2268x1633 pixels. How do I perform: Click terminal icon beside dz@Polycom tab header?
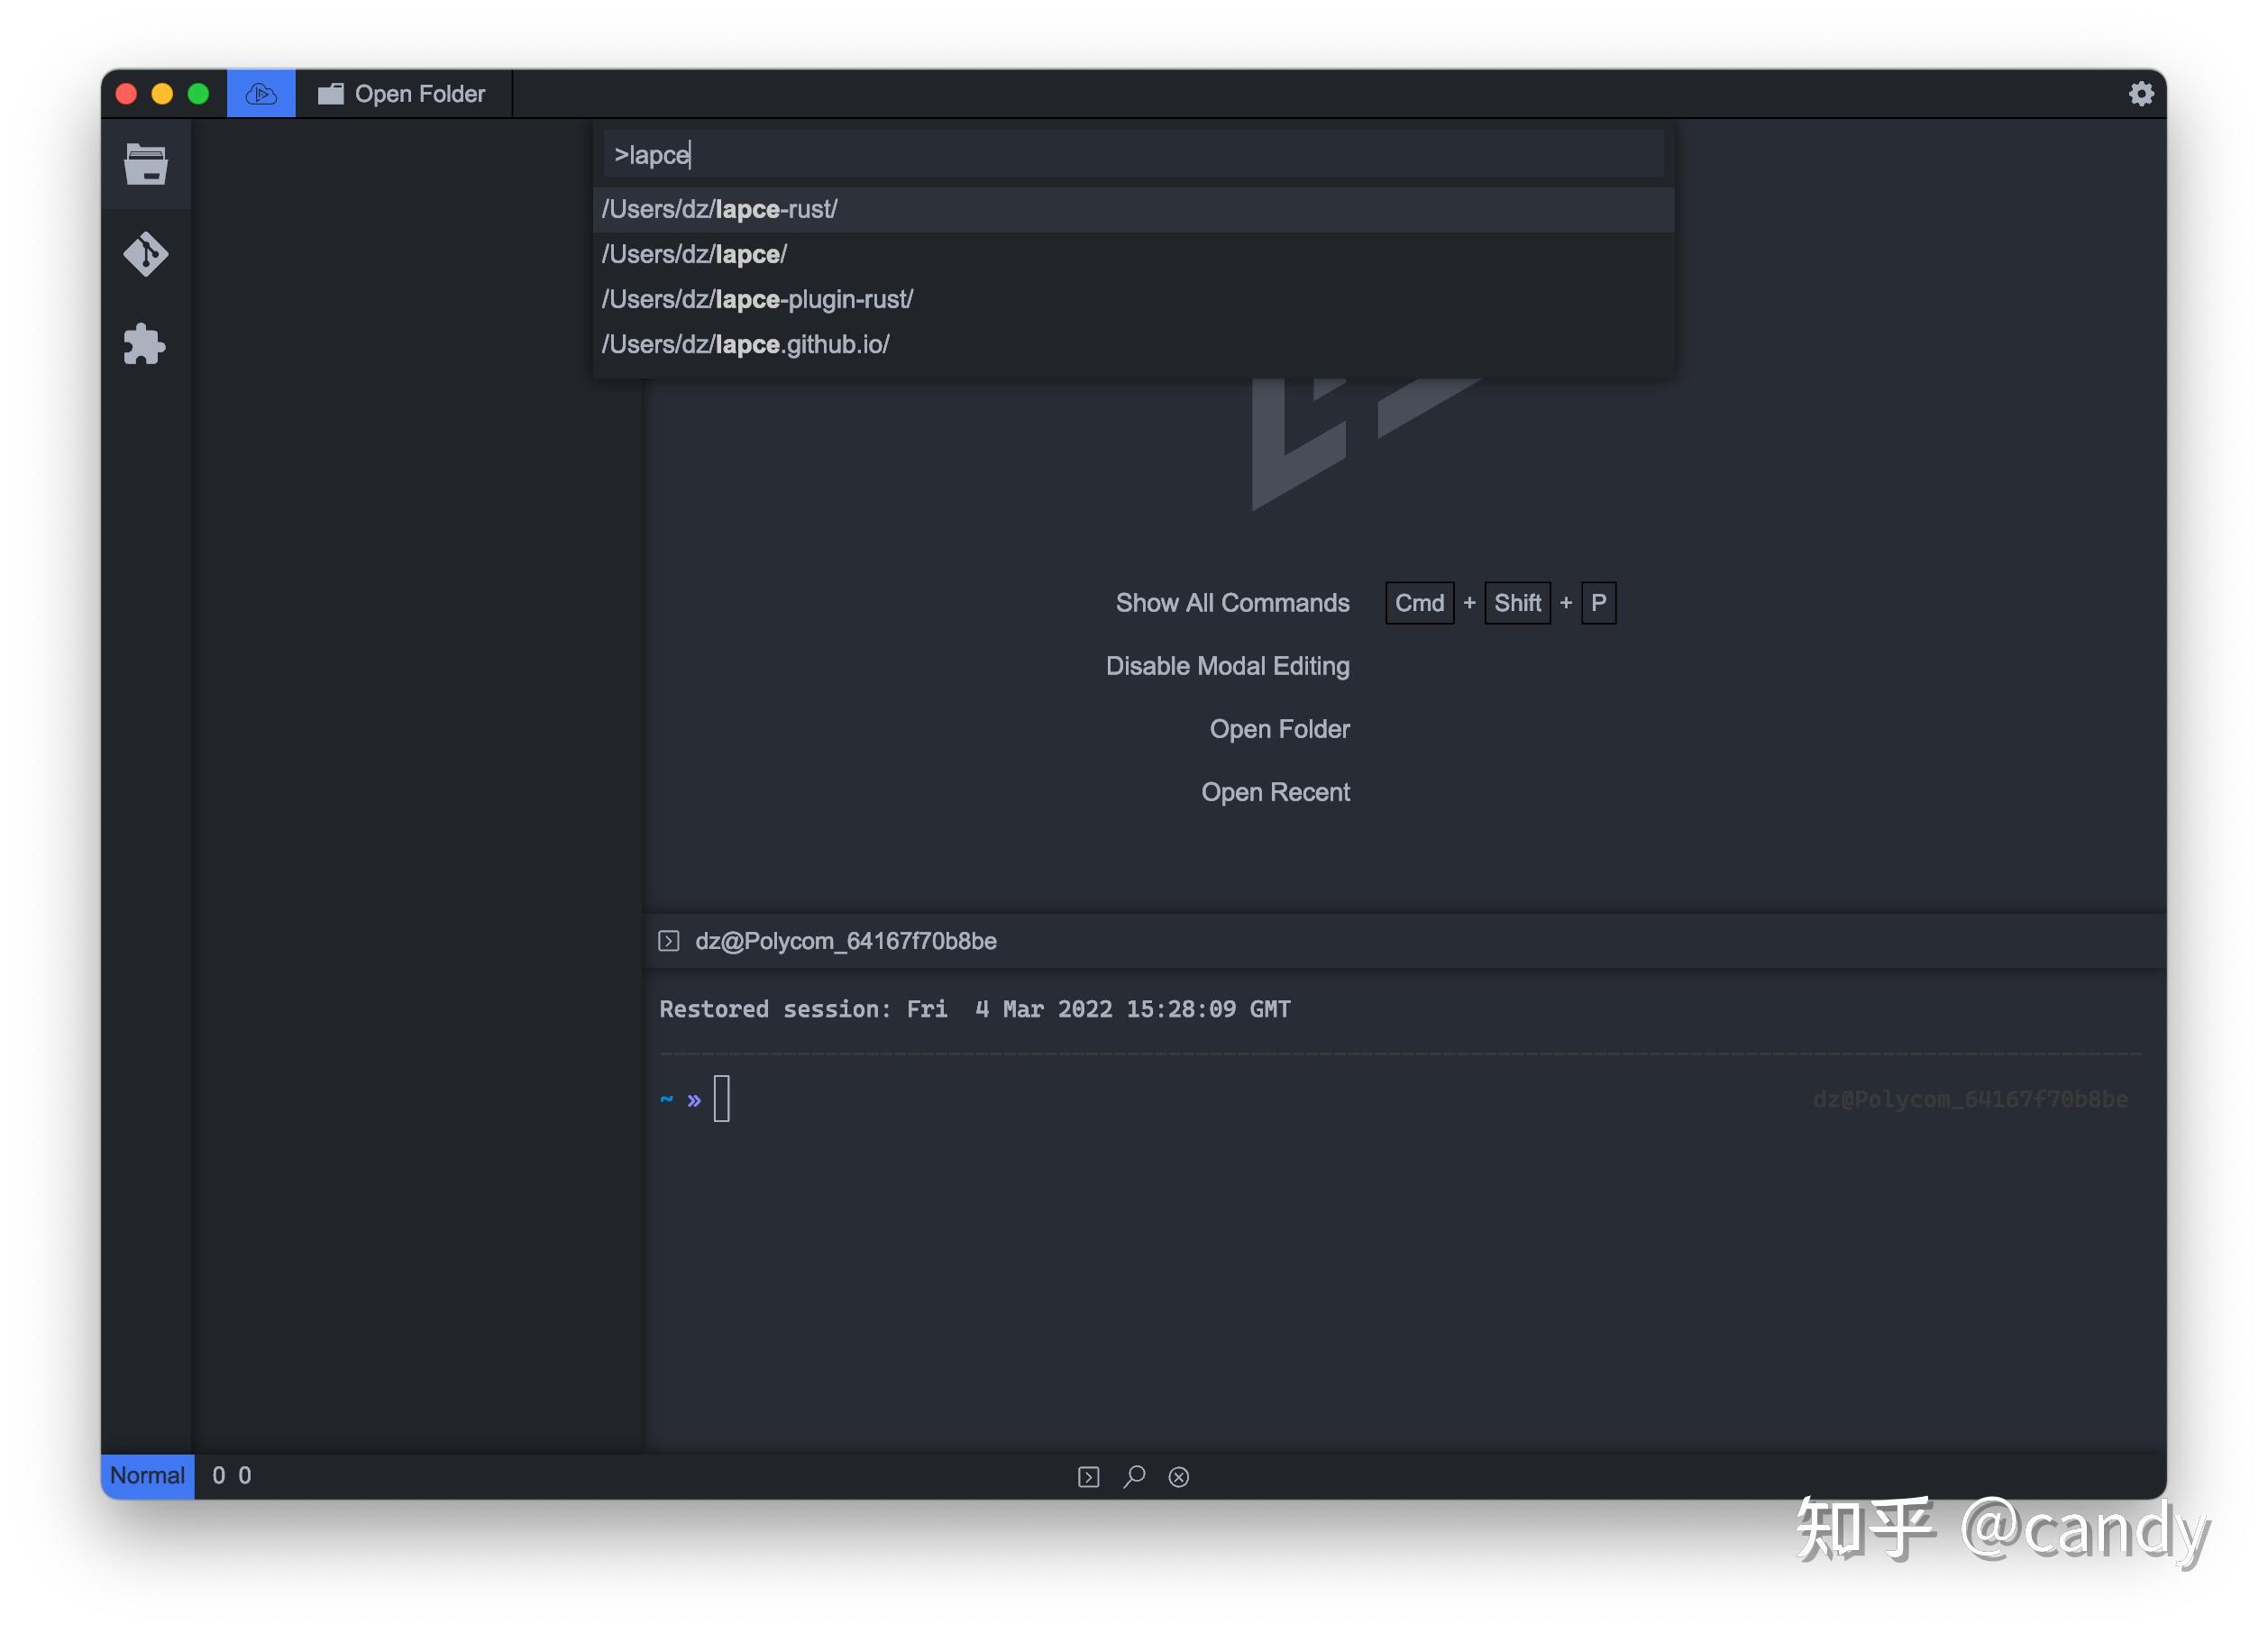(x=669, y=941)
